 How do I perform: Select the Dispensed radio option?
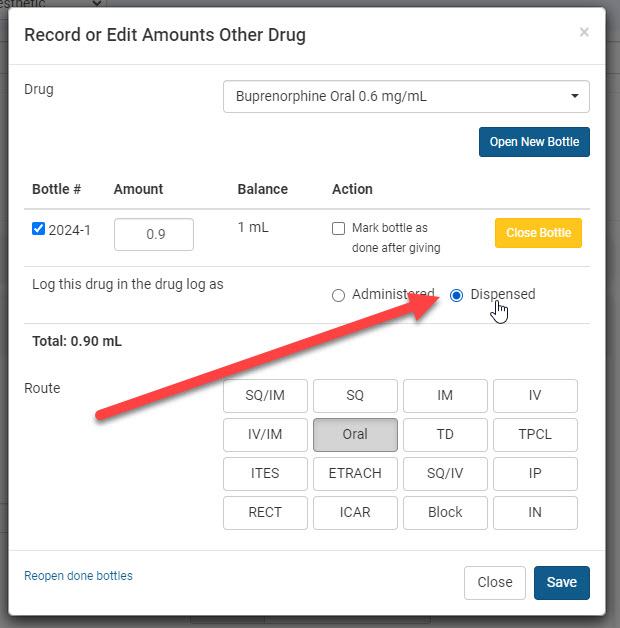point(457,295)
